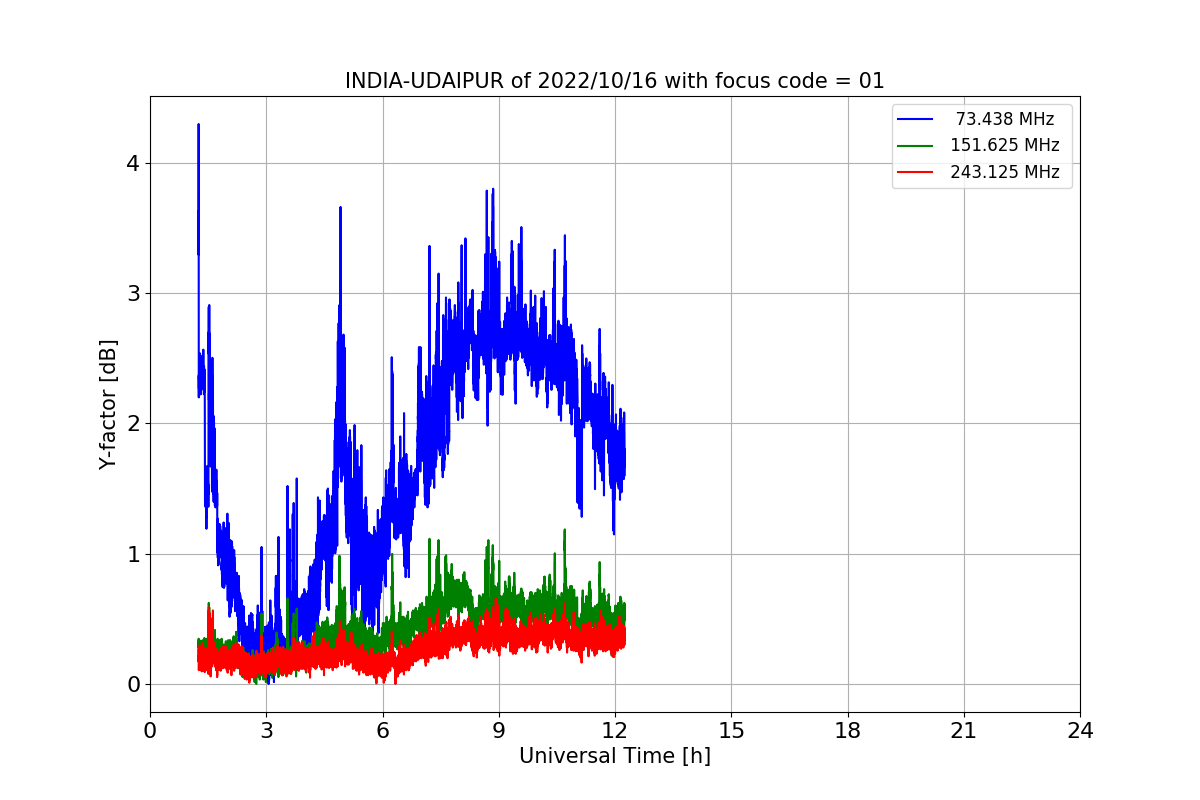This screenshot has width=1200, height=800.
Task: Click y-axis tick label 1
Action: pos(133,554)
